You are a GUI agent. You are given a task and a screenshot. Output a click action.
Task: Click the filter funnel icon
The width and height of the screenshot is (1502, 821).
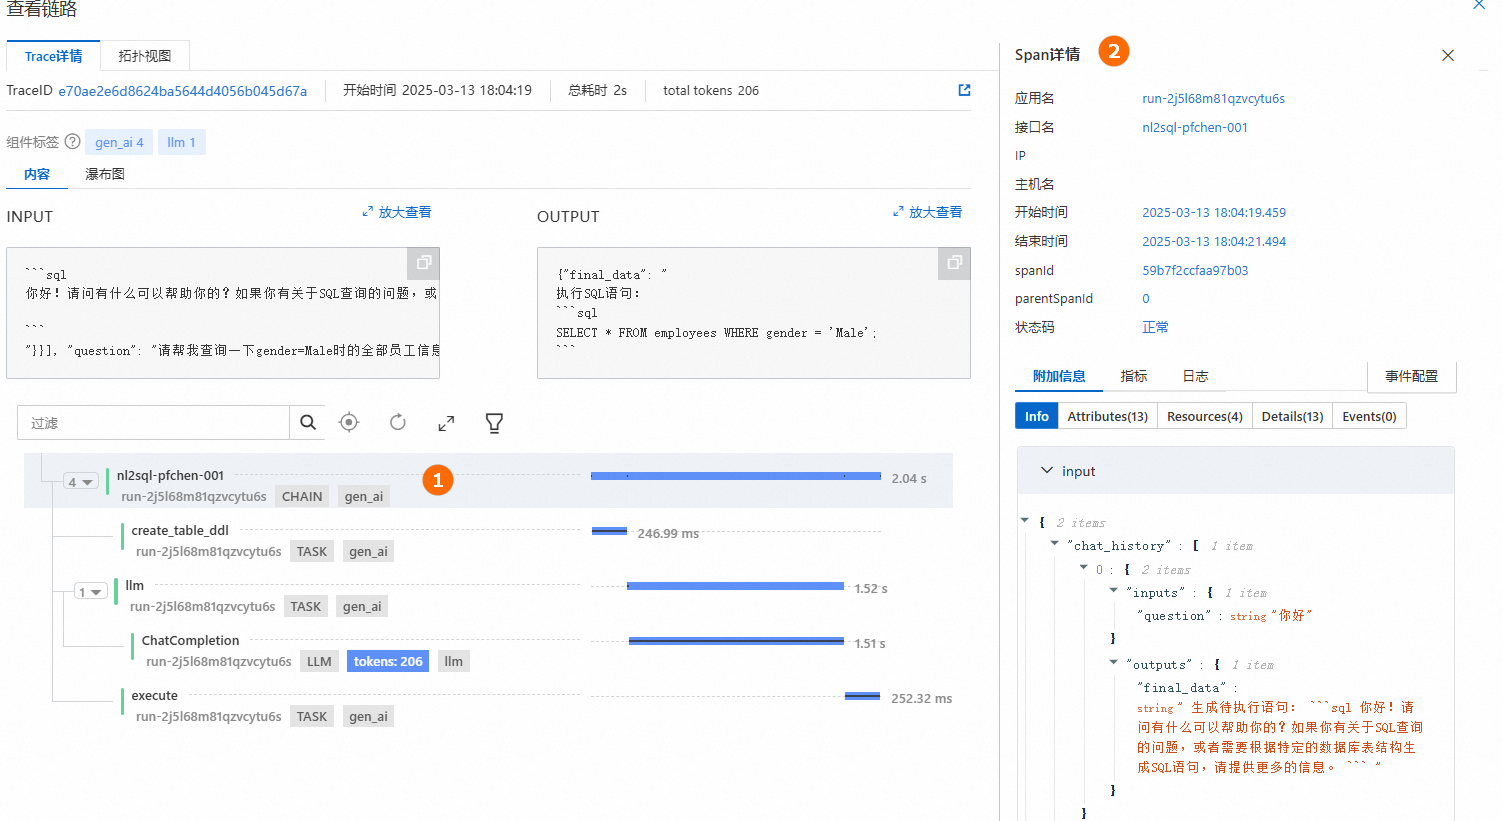point(494,424)
